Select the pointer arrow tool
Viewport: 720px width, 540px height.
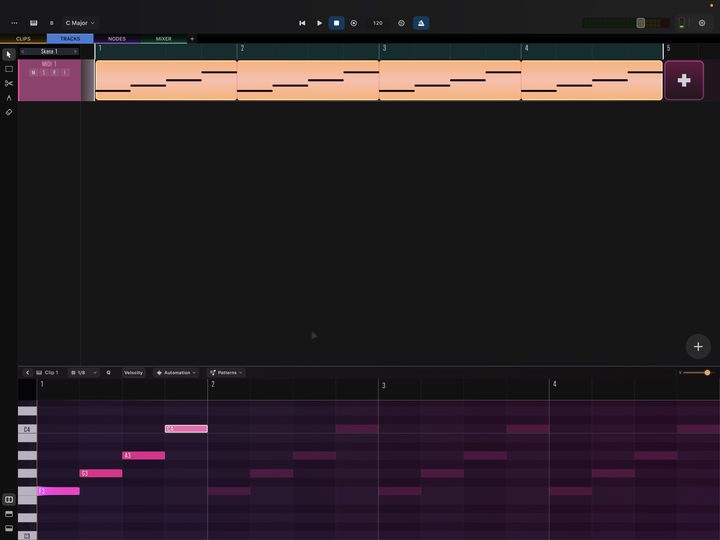(9, 55)
